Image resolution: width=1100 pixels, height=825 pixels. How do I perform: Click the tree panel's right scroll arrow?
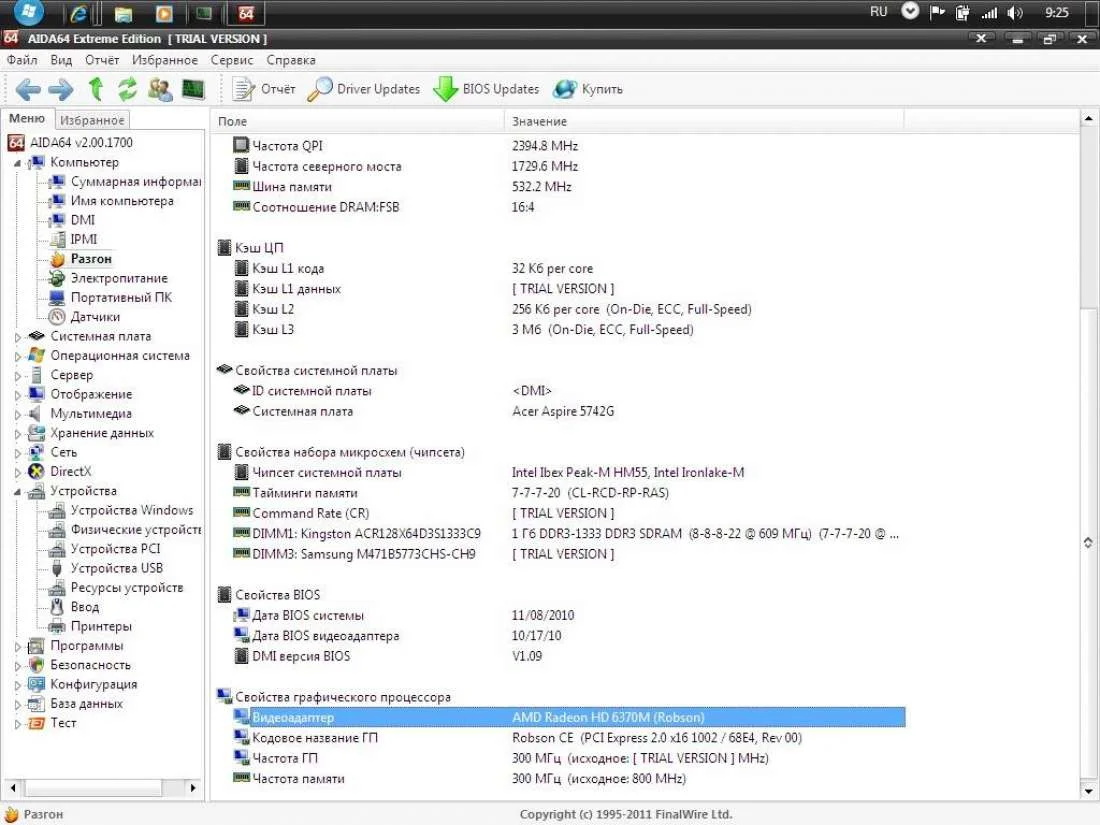195,788
